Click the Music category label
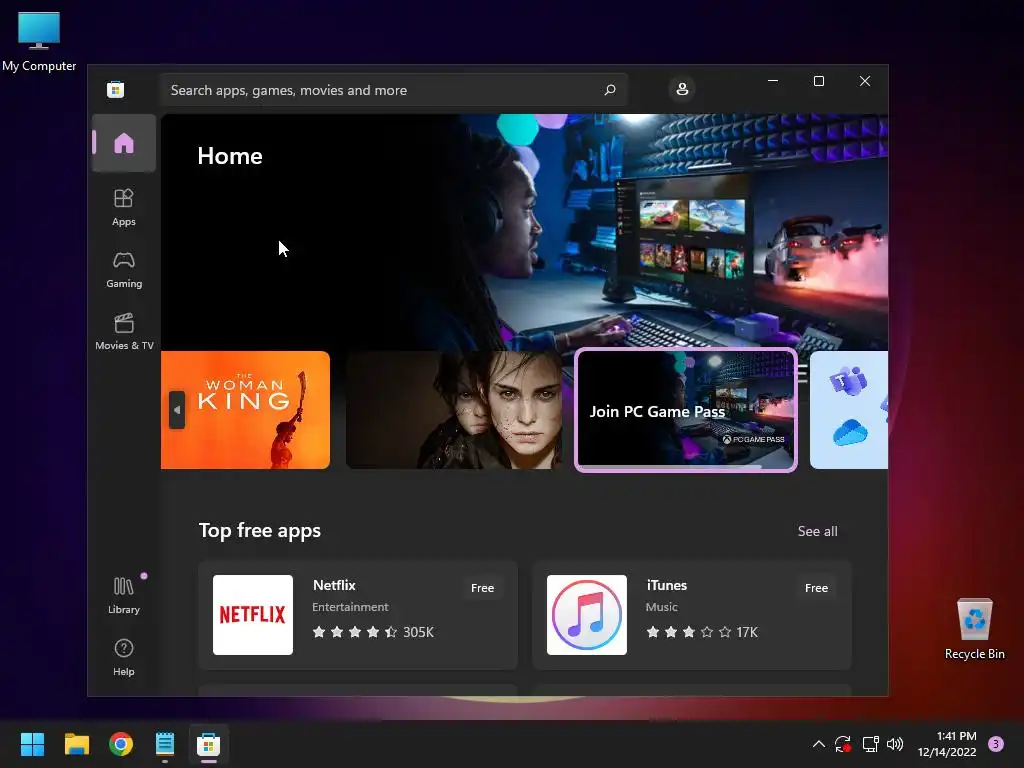The width and height of the screenshot is (1024, 768). pos(662,607)
